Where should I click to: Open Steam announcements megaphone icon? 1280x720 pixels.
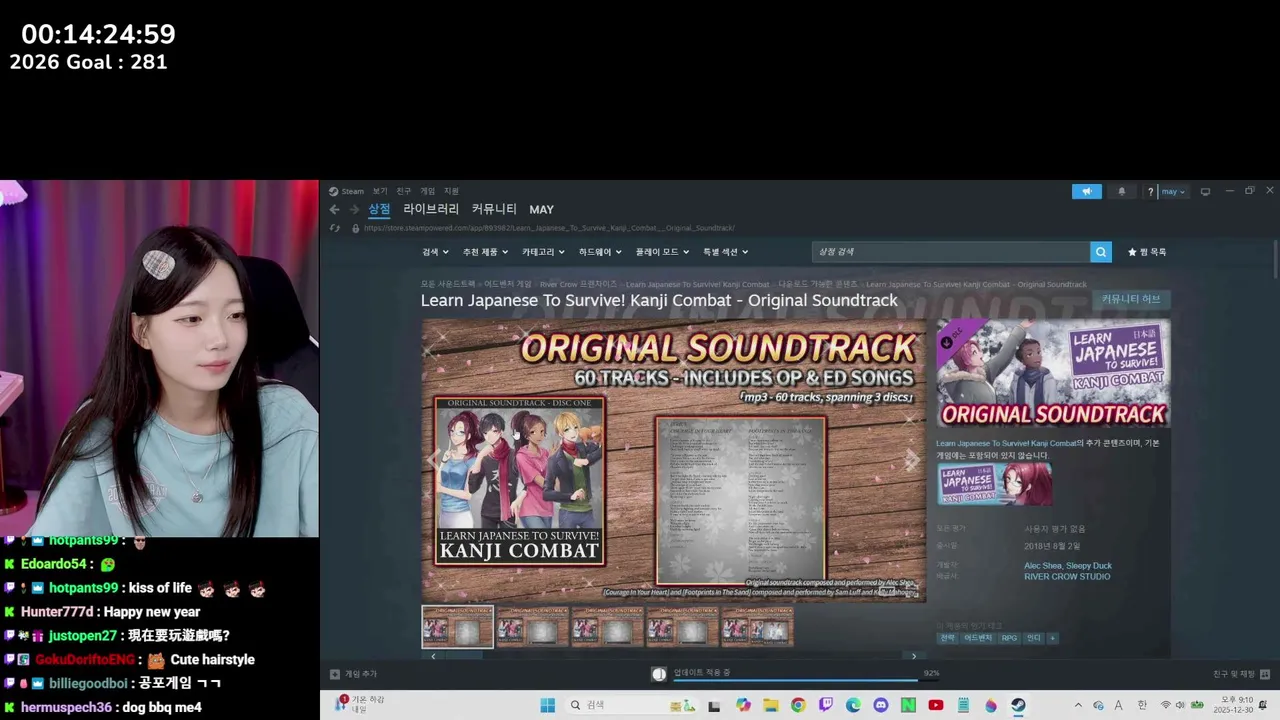coord(1087,191)
